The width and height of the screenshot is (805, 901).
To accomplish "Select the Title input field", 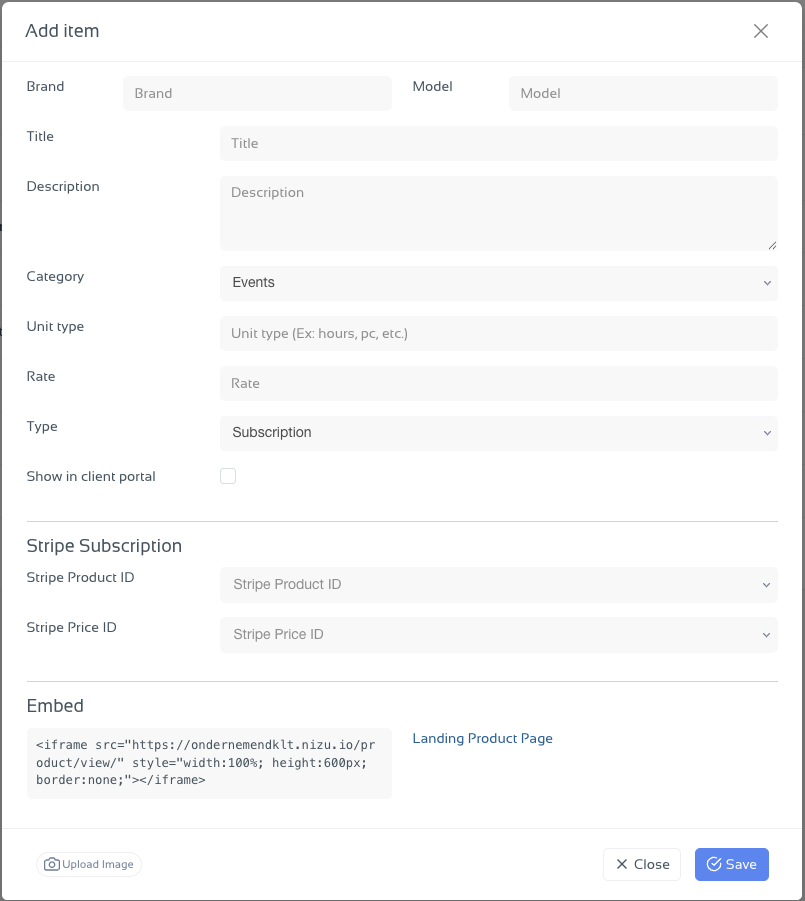I will [x=498, y=143].
